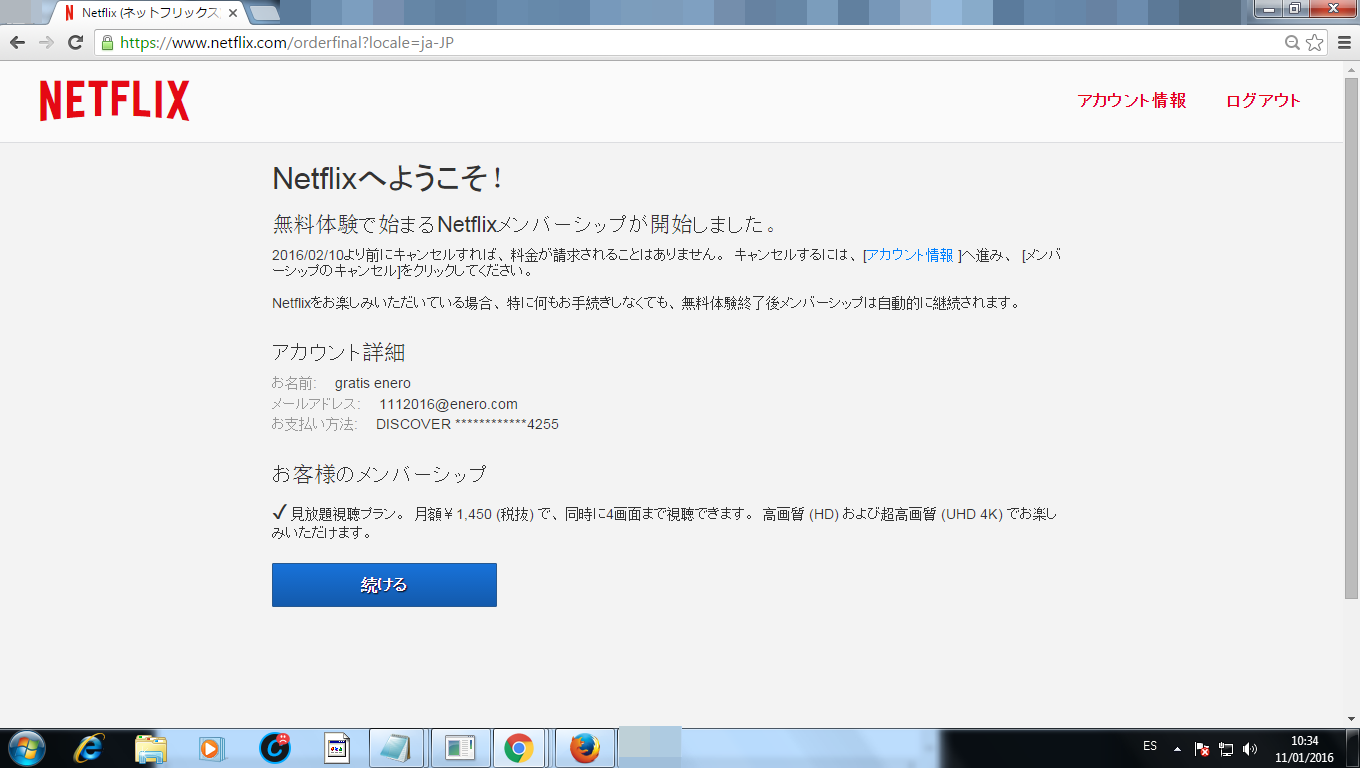Click the name text gratis enero
Screen dimensions: 1360x768
373,383
